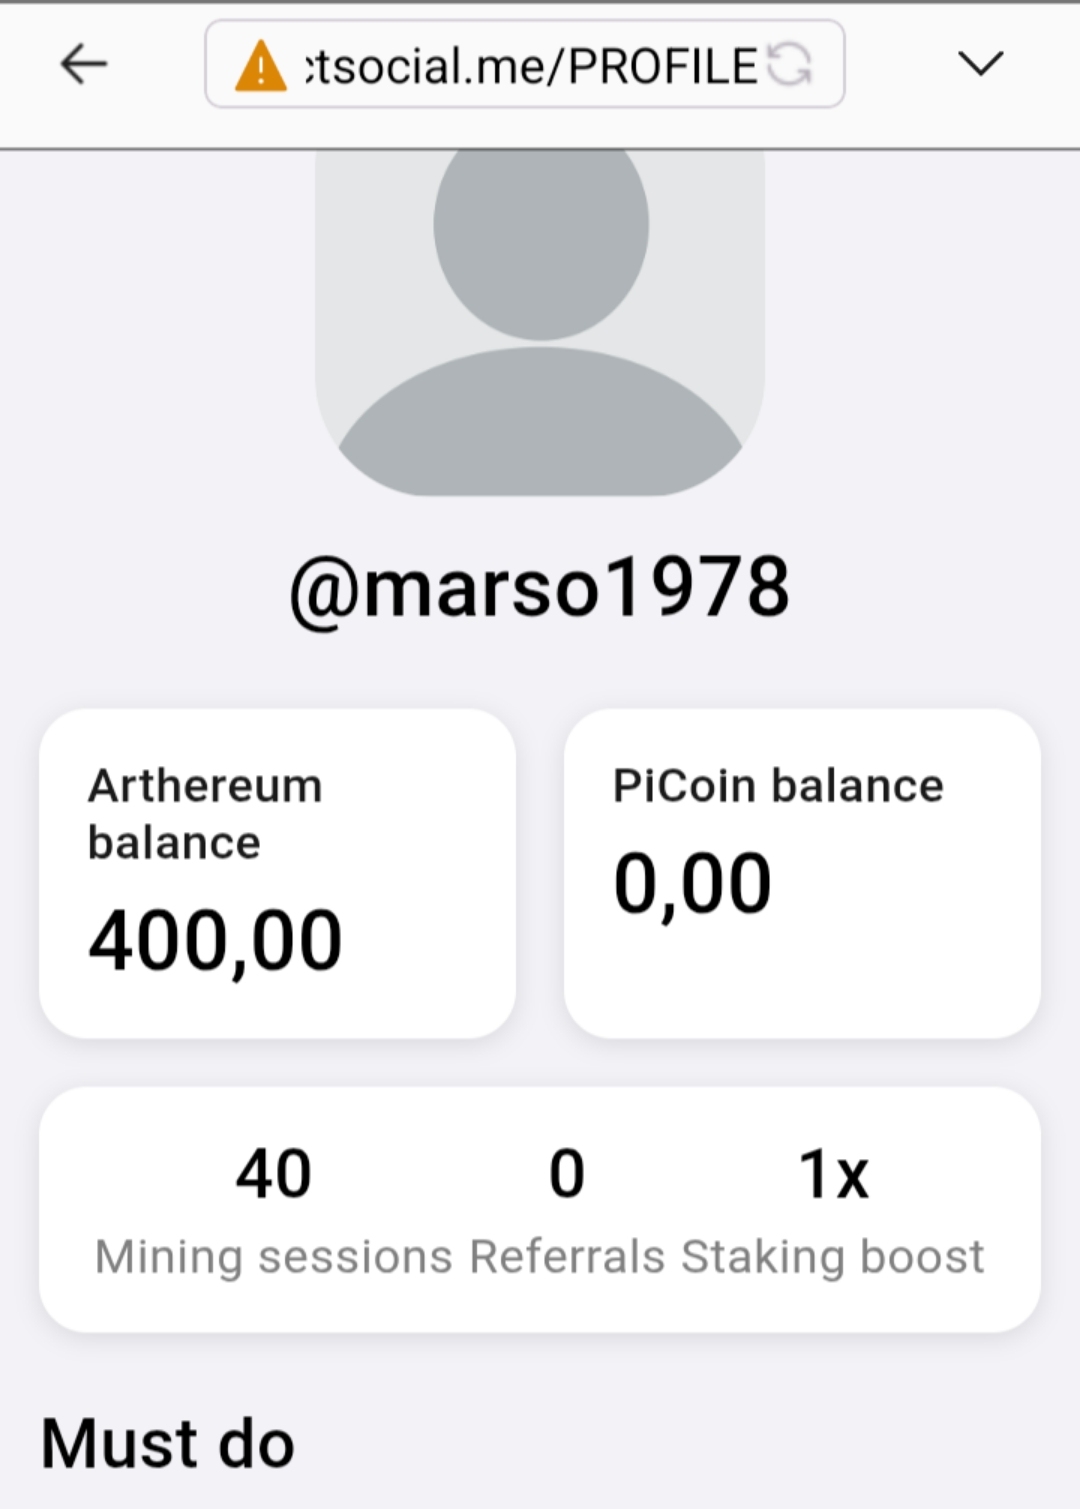The height and width of the screenshot is (1509, 1080).
Task: Tap the back arrow icon
Action: point(84,64)
